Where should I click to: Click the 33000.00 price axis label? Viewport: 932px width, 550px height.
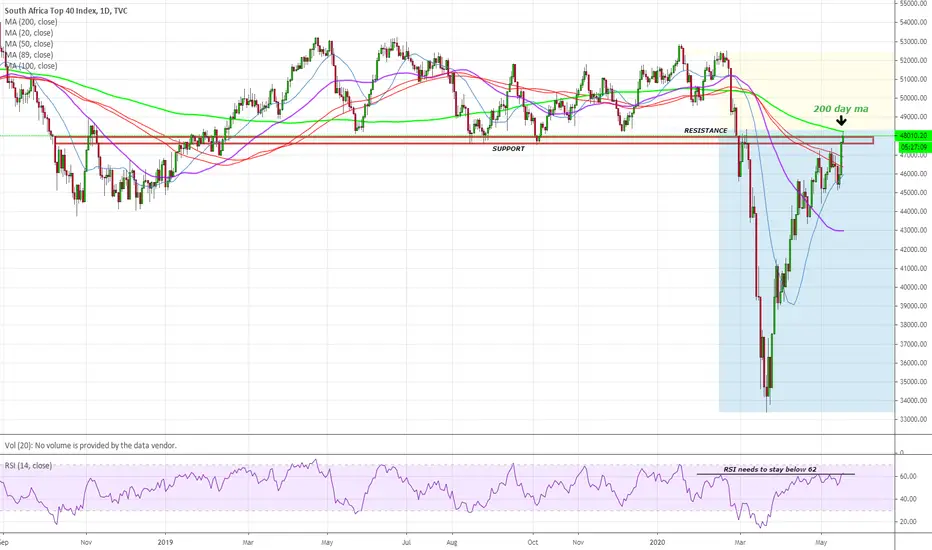914,419
